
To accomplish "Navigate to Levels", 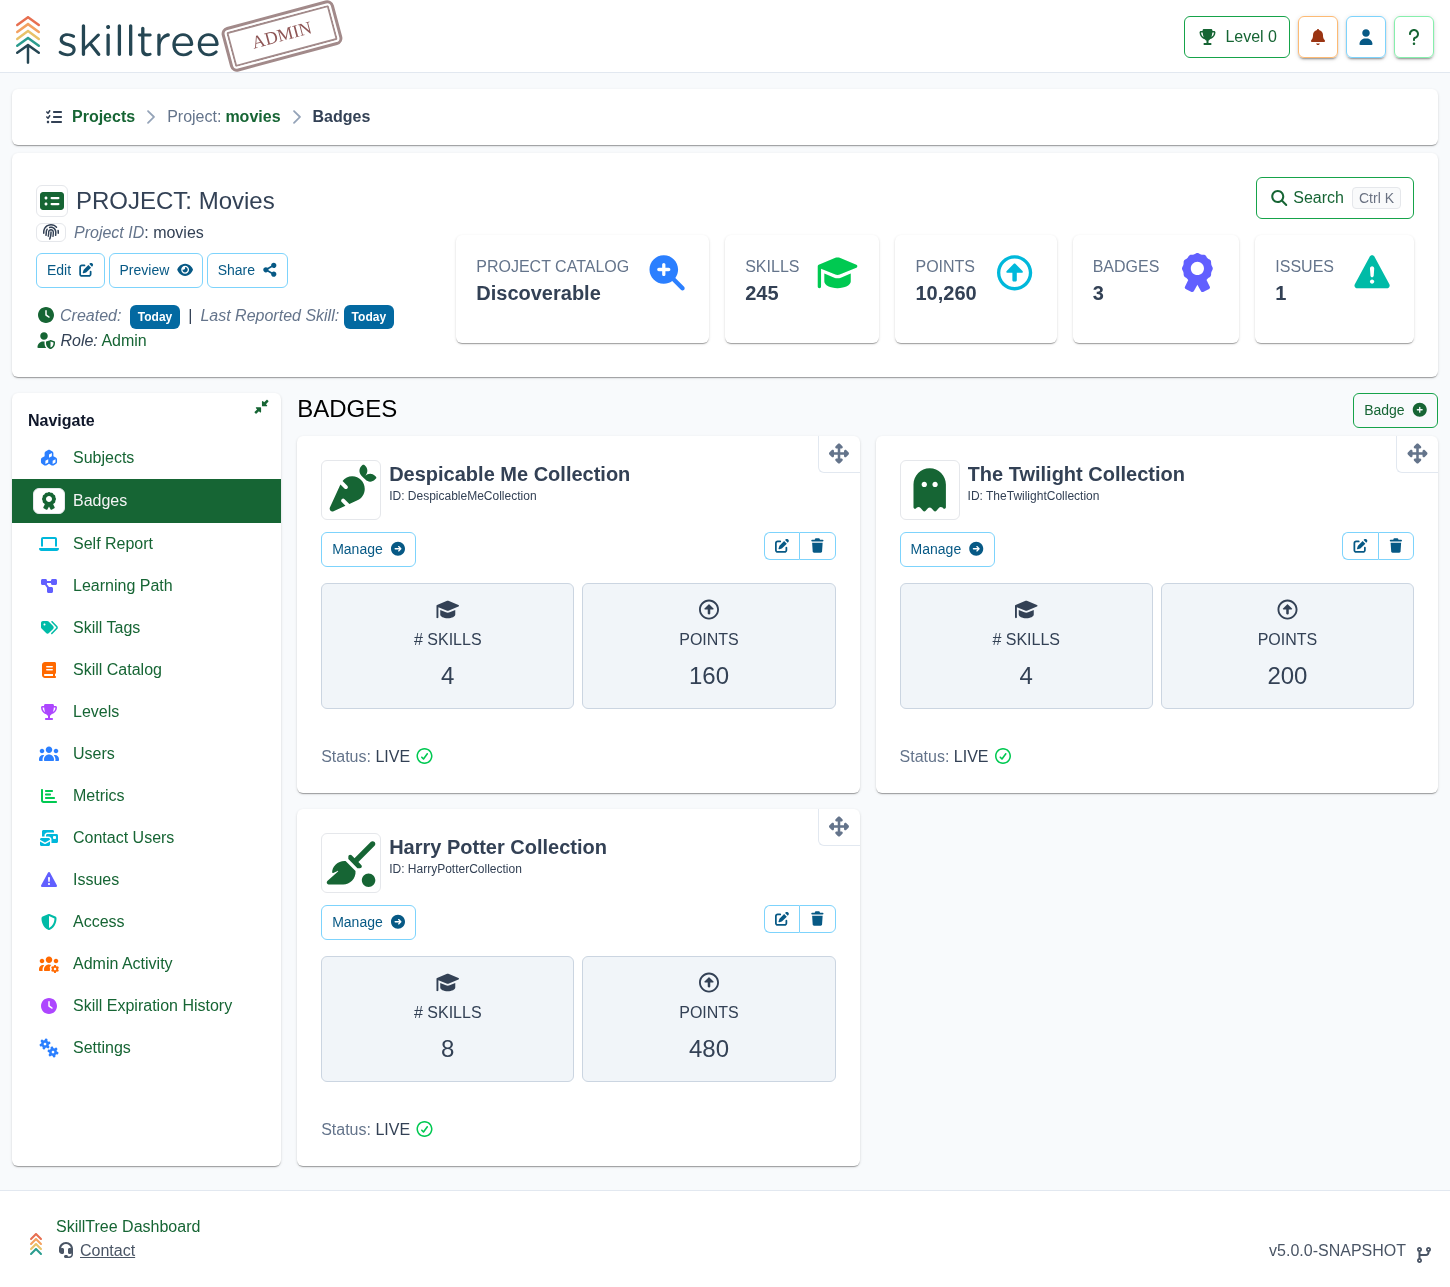I will 146,712.
